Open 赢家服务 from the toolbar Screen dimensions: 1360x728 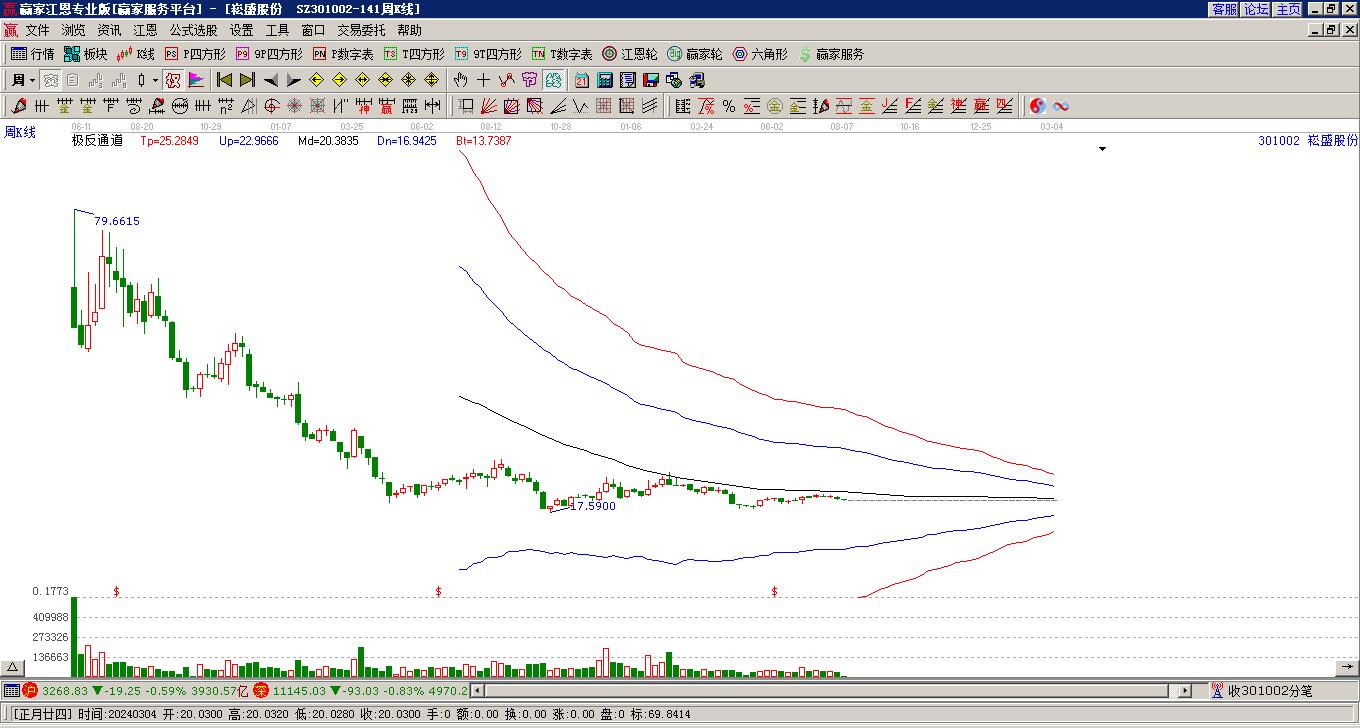831,54
